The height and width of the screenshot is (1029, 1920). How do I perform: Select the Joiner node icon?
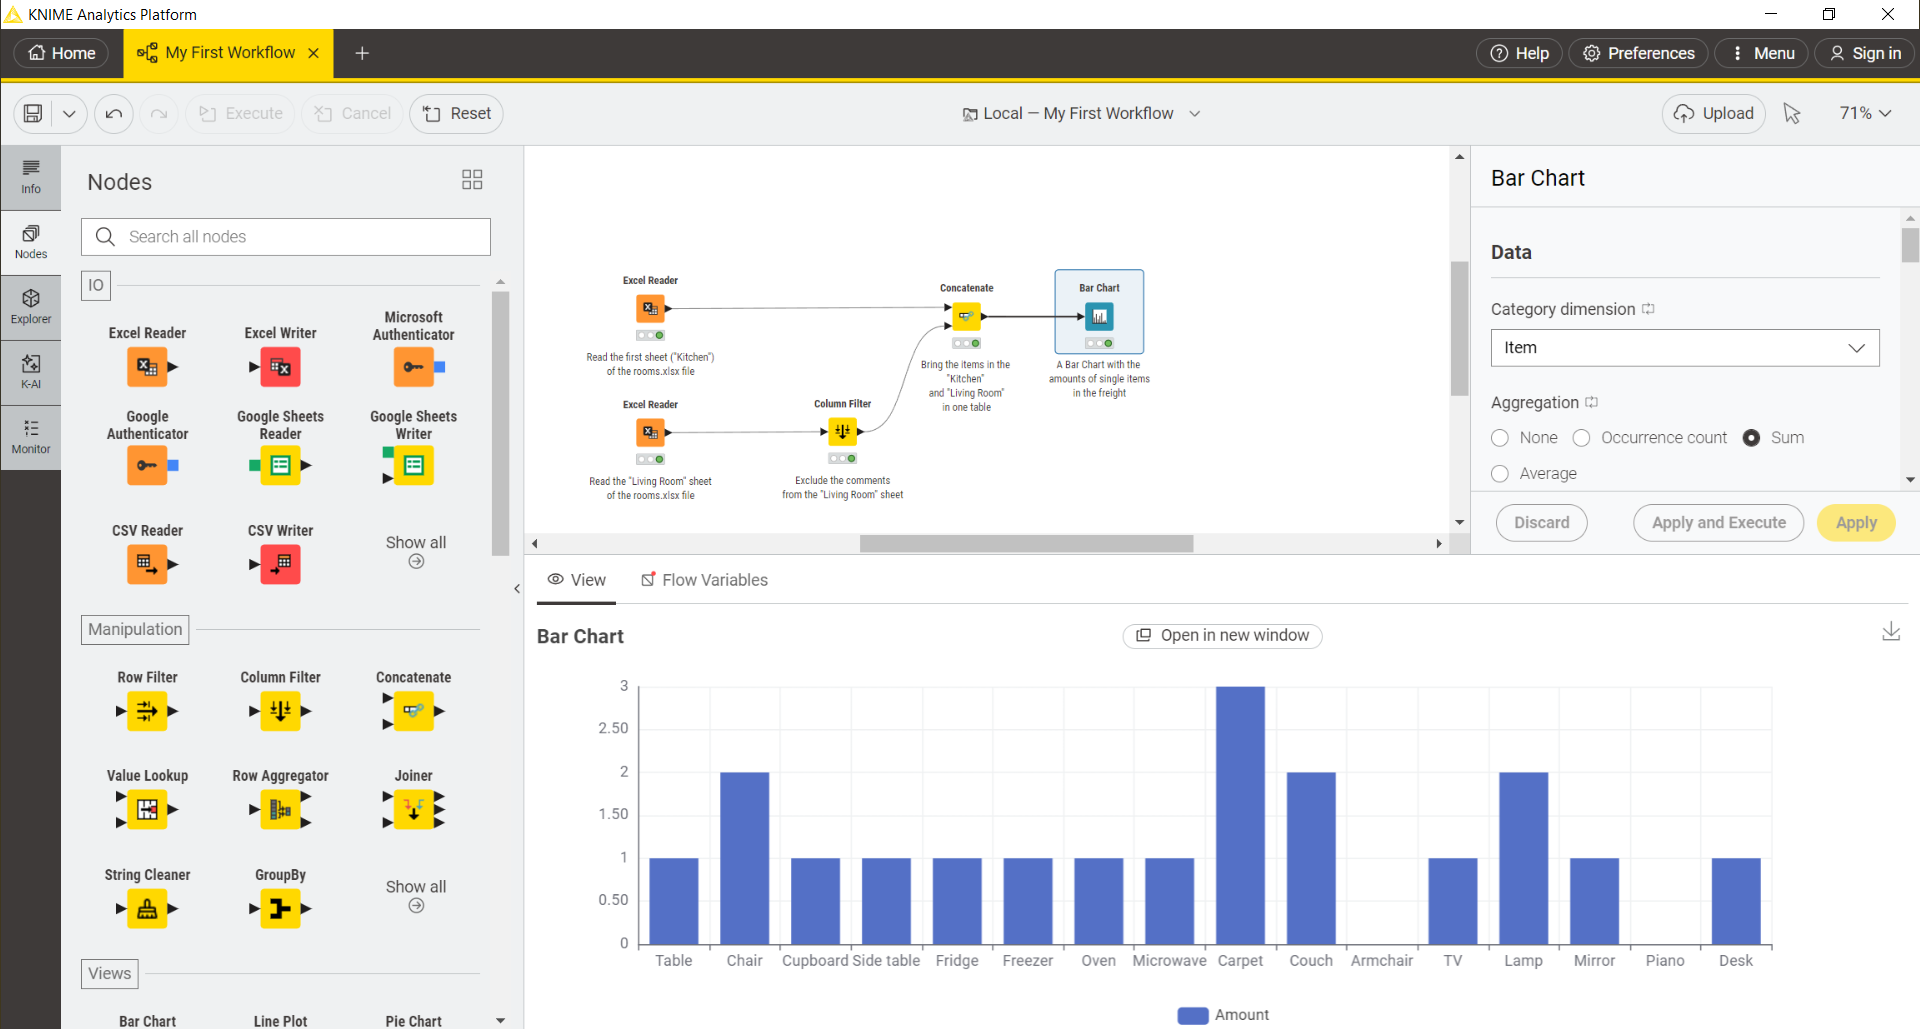coord(413,810)
